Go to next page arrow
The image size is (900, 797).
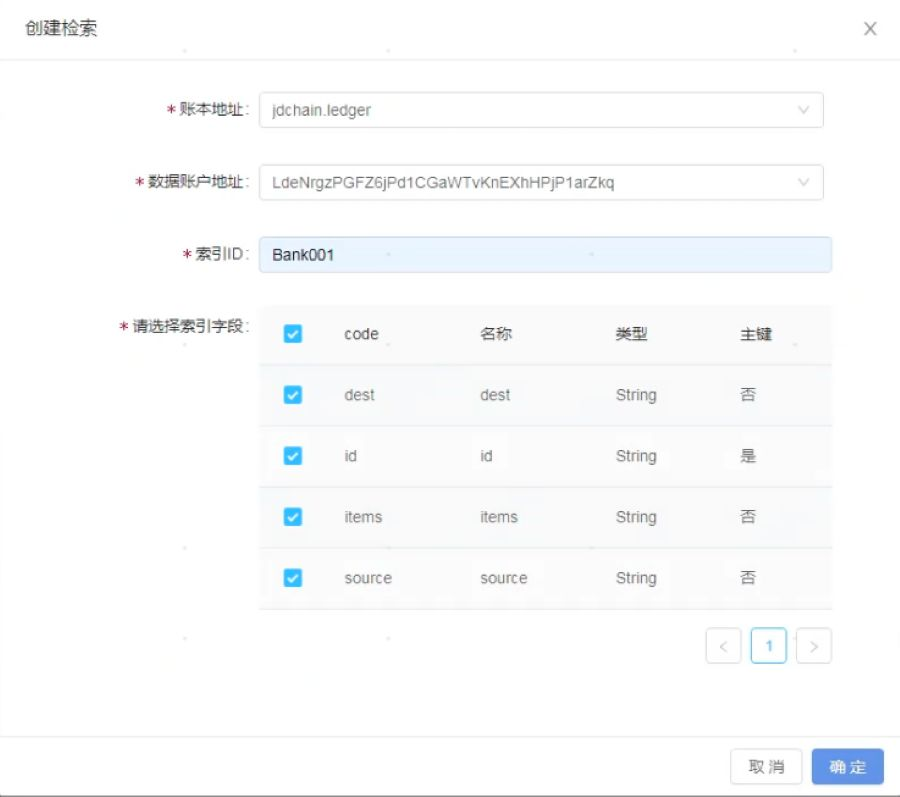[813, 646]
